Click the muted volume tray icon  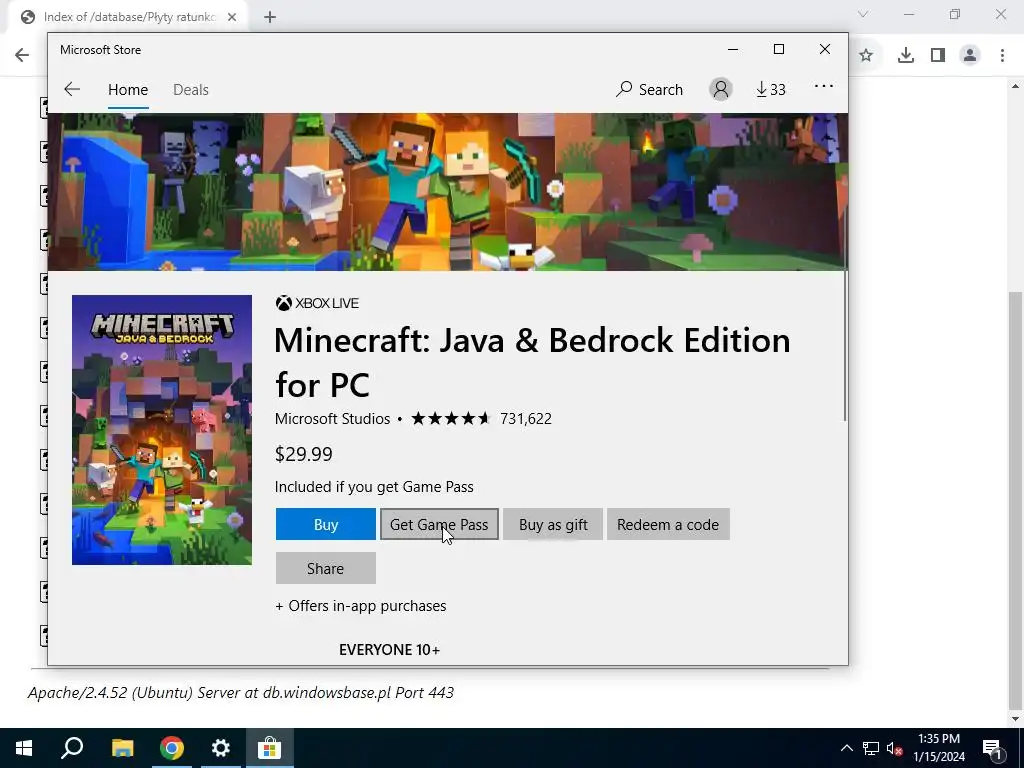point(895,748)
